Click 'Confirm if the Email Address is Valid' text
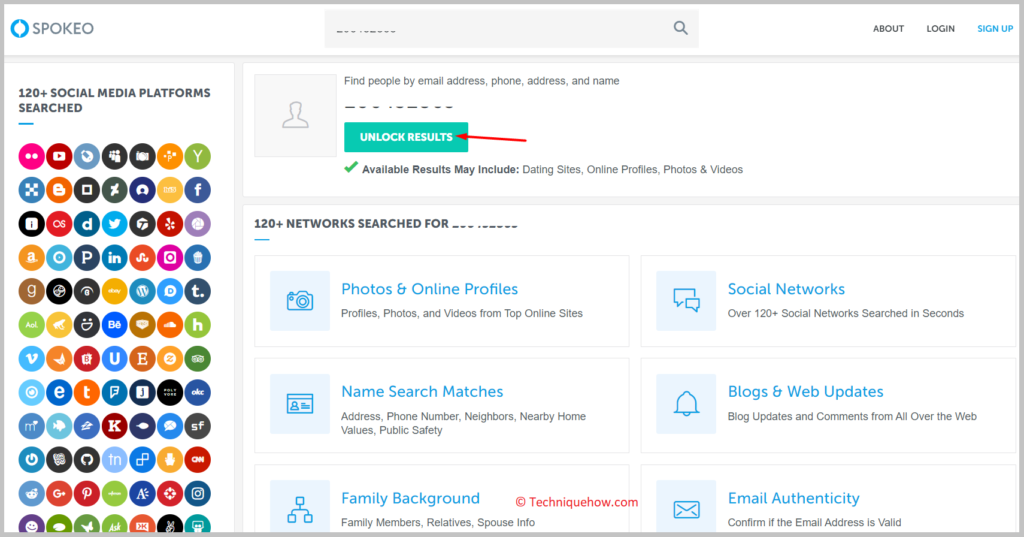The height and width of the screenshot is (537, 1024). click(x=814, y=523)
